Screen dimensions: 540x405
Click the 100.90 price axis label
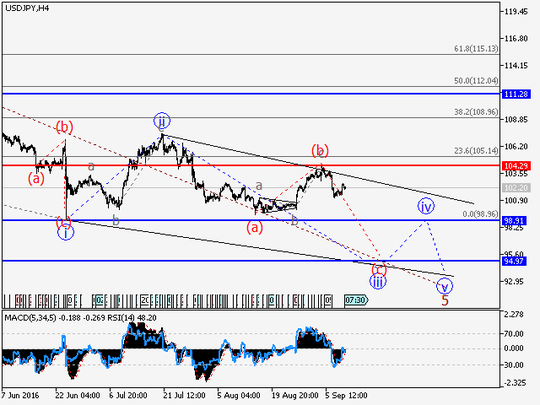(x=516, y=200)
